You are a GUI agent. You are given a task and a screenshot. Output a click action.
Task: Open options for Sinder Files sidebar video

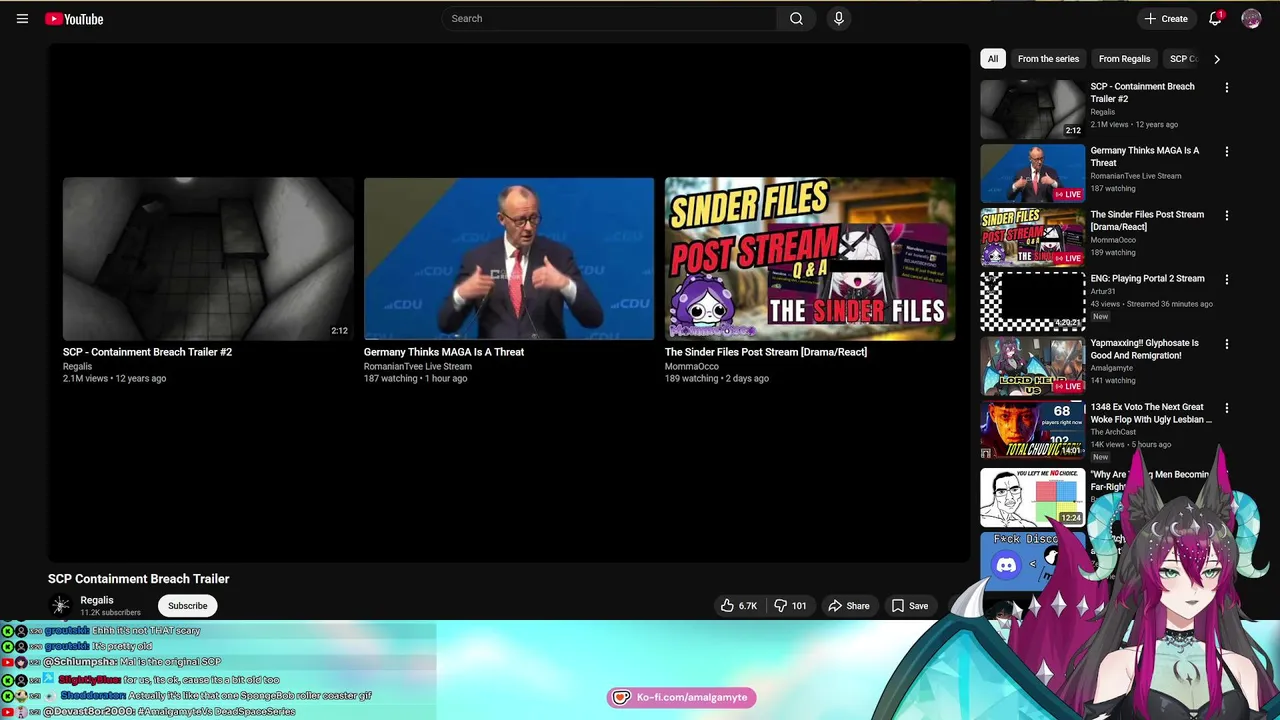click(1227, 215)
